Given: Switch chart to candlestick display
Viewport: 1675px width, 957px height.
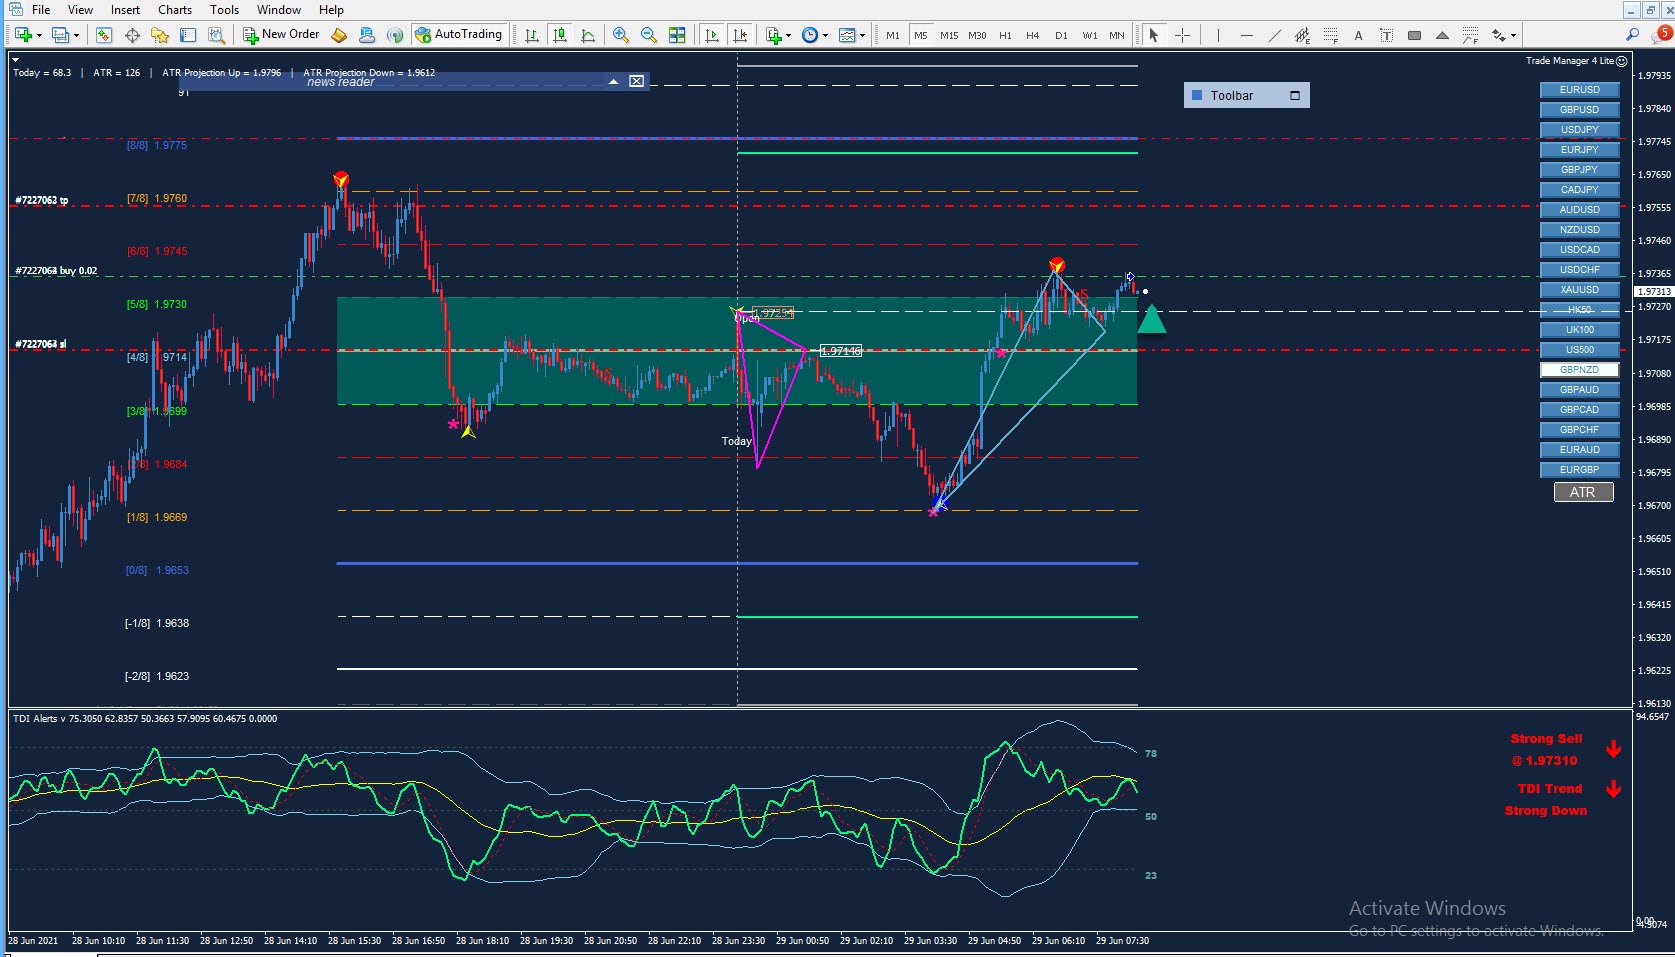Looking at the screenshot, I should (x=560, y=35).
